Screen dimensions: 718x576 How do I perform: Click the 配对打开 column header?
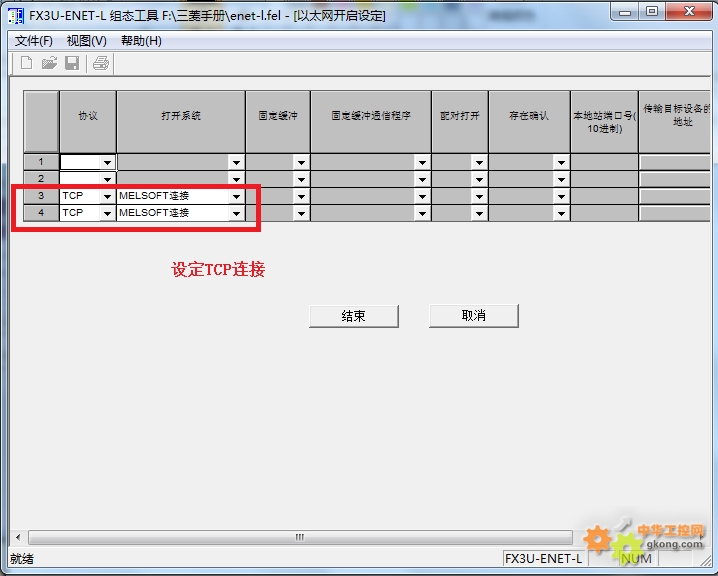[x=460, y=121]
